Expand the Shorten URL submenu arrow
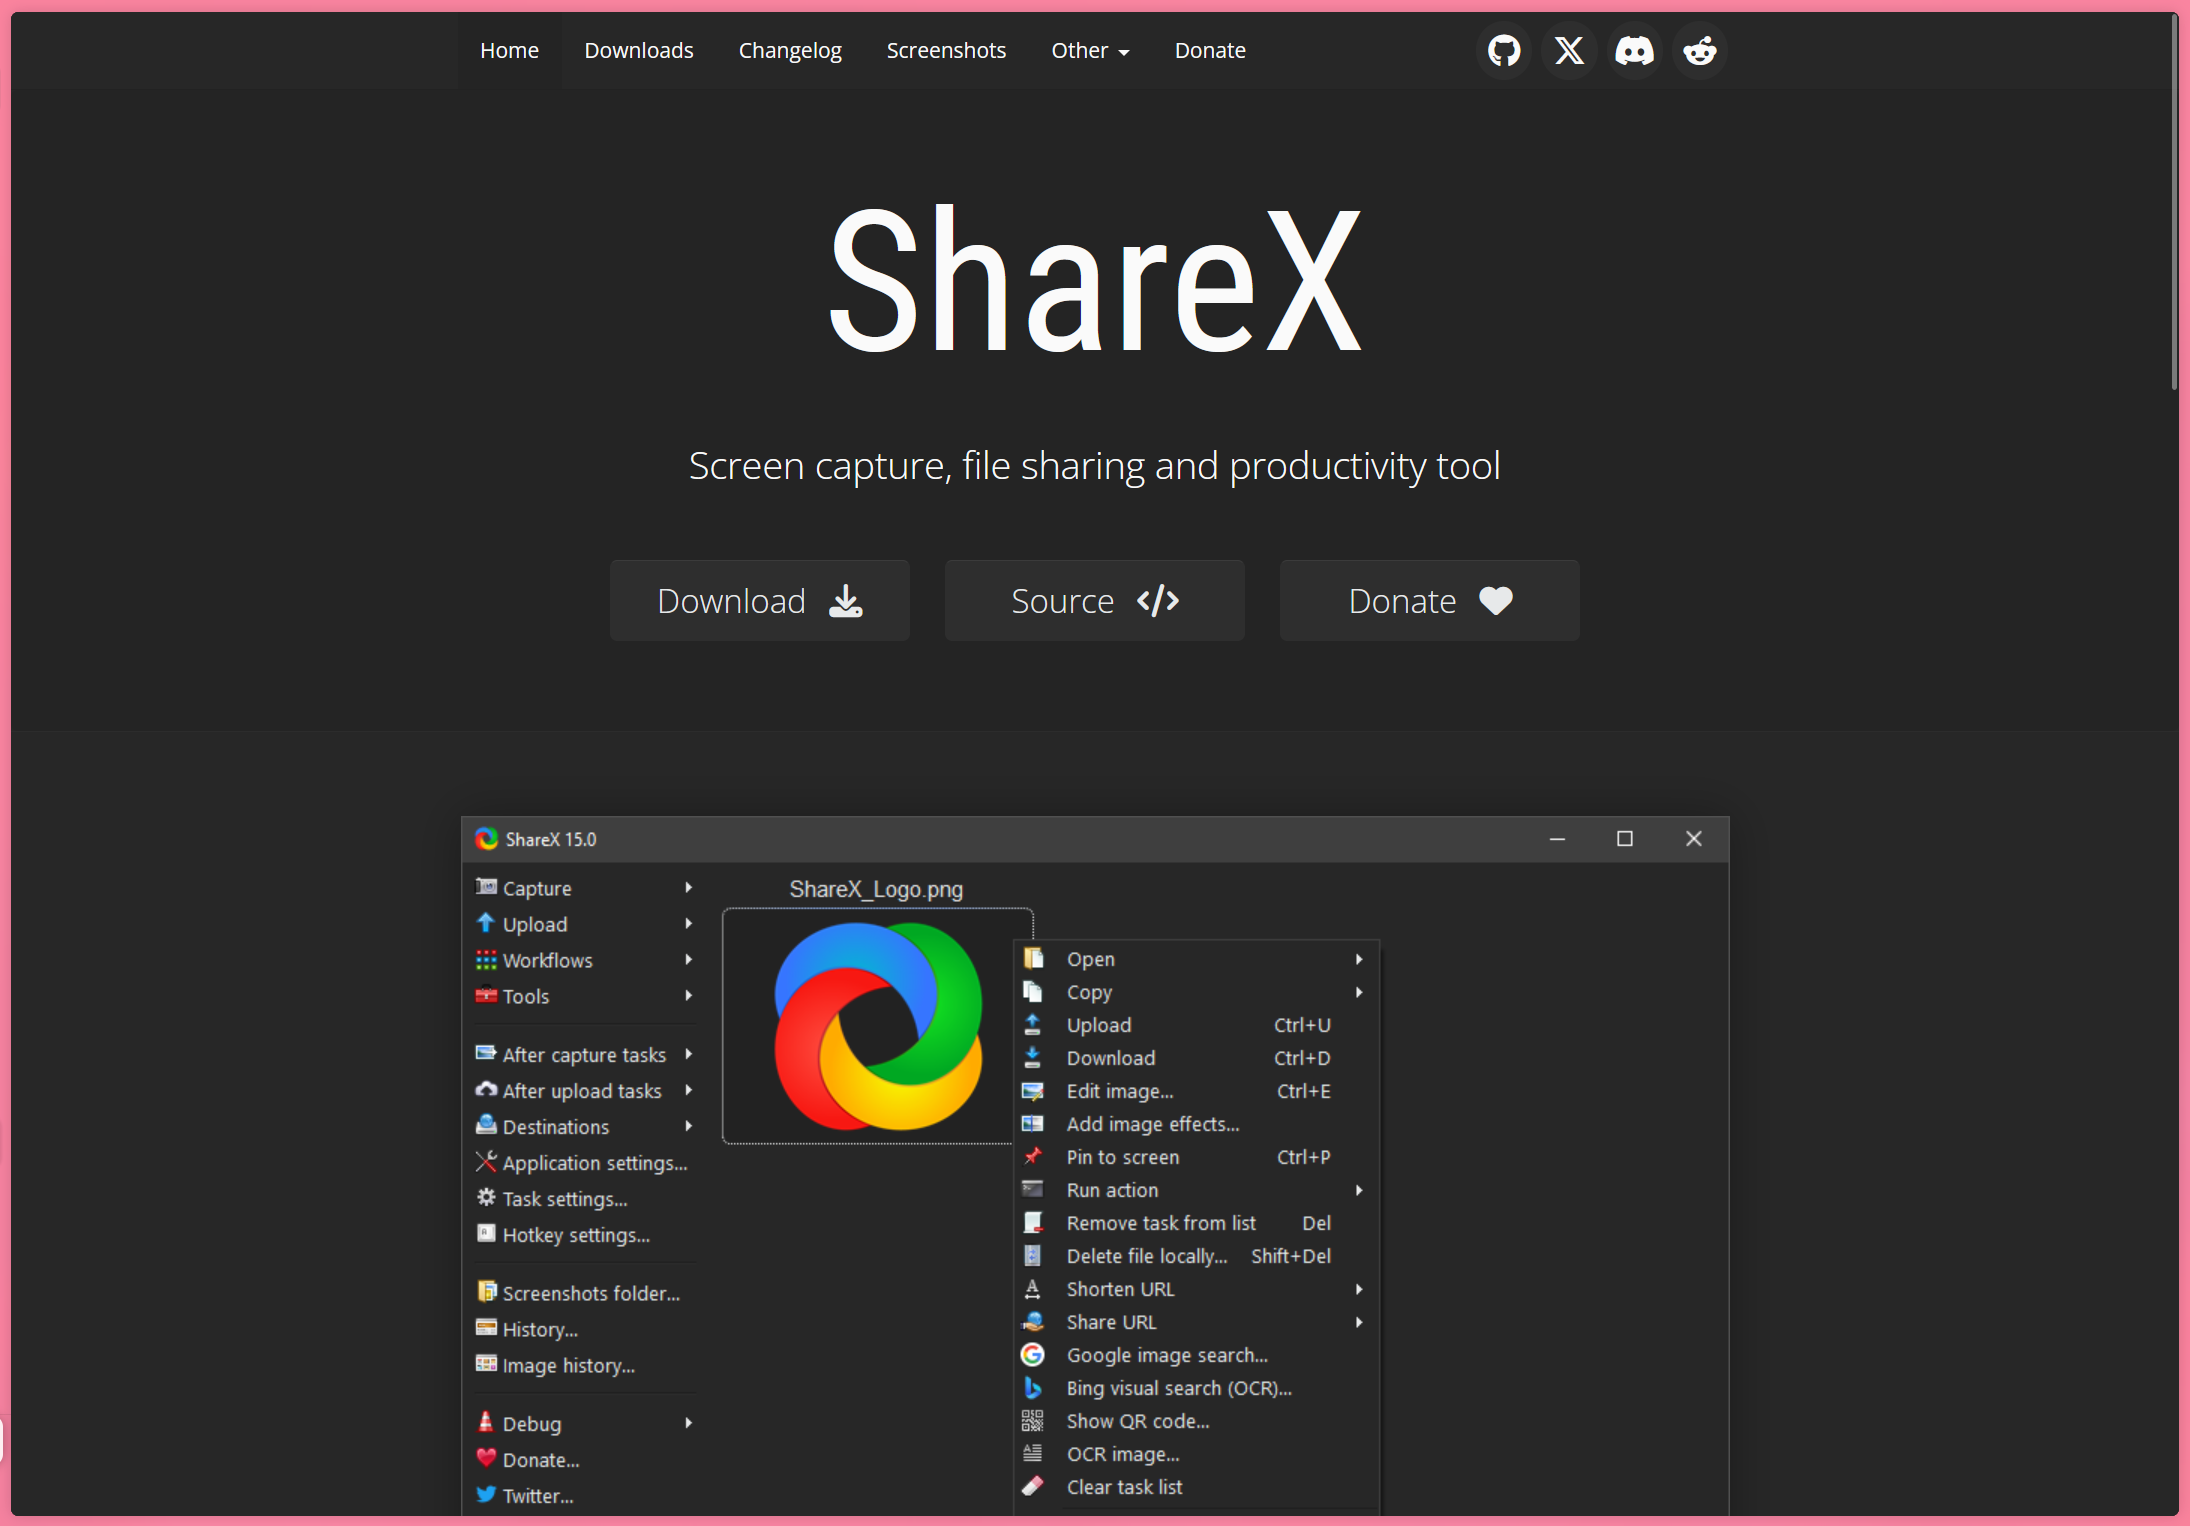Image resolution: width=2190 pixels, height=1526 pixels. click(1359, 1289)
